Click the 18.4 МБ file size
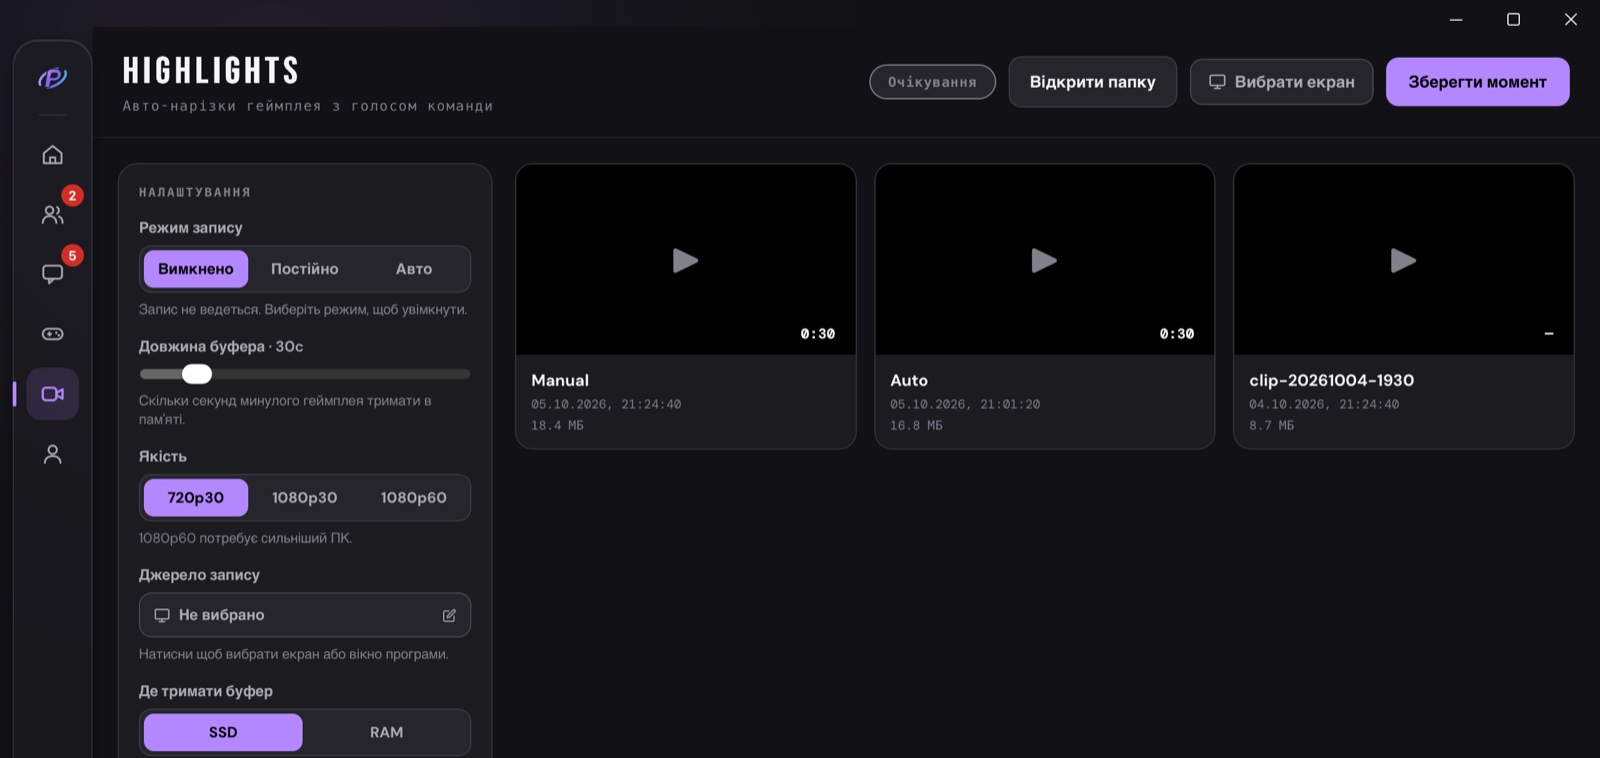This screenshot has height=758, width=1600. [x=558, y=426]
